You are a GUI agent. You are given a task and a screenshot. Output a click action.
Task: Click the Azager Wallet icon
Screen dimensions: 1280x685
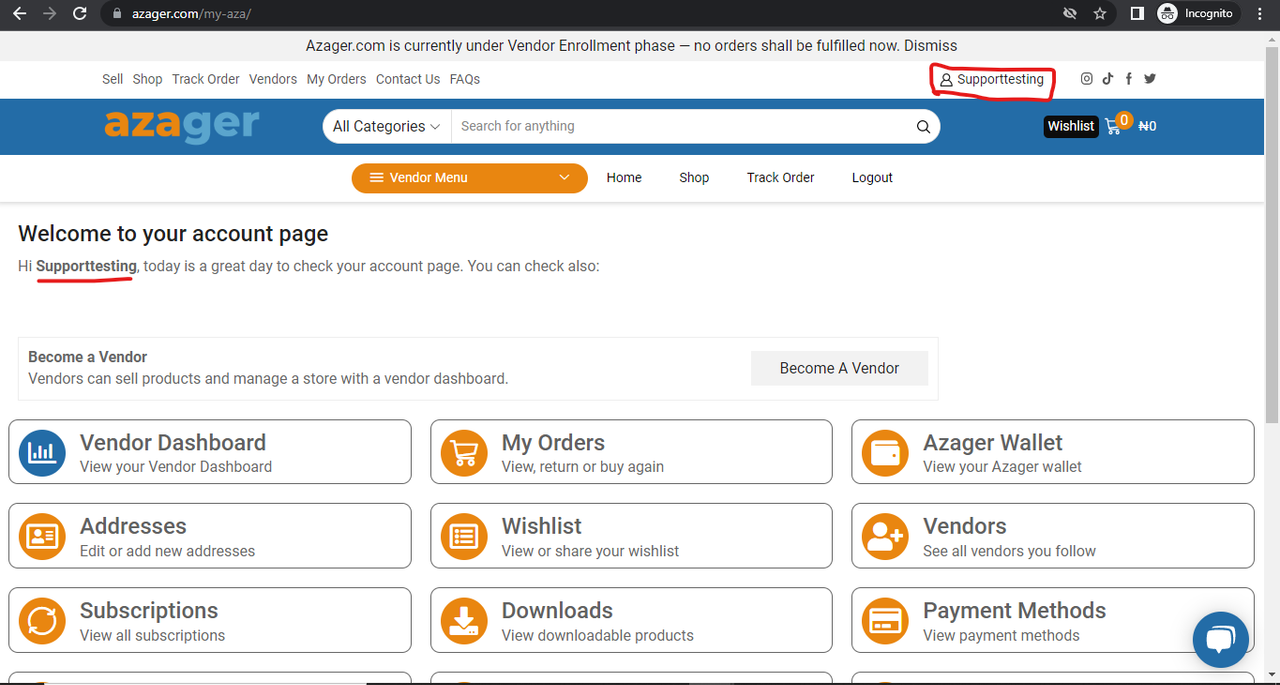coord(886,452)
